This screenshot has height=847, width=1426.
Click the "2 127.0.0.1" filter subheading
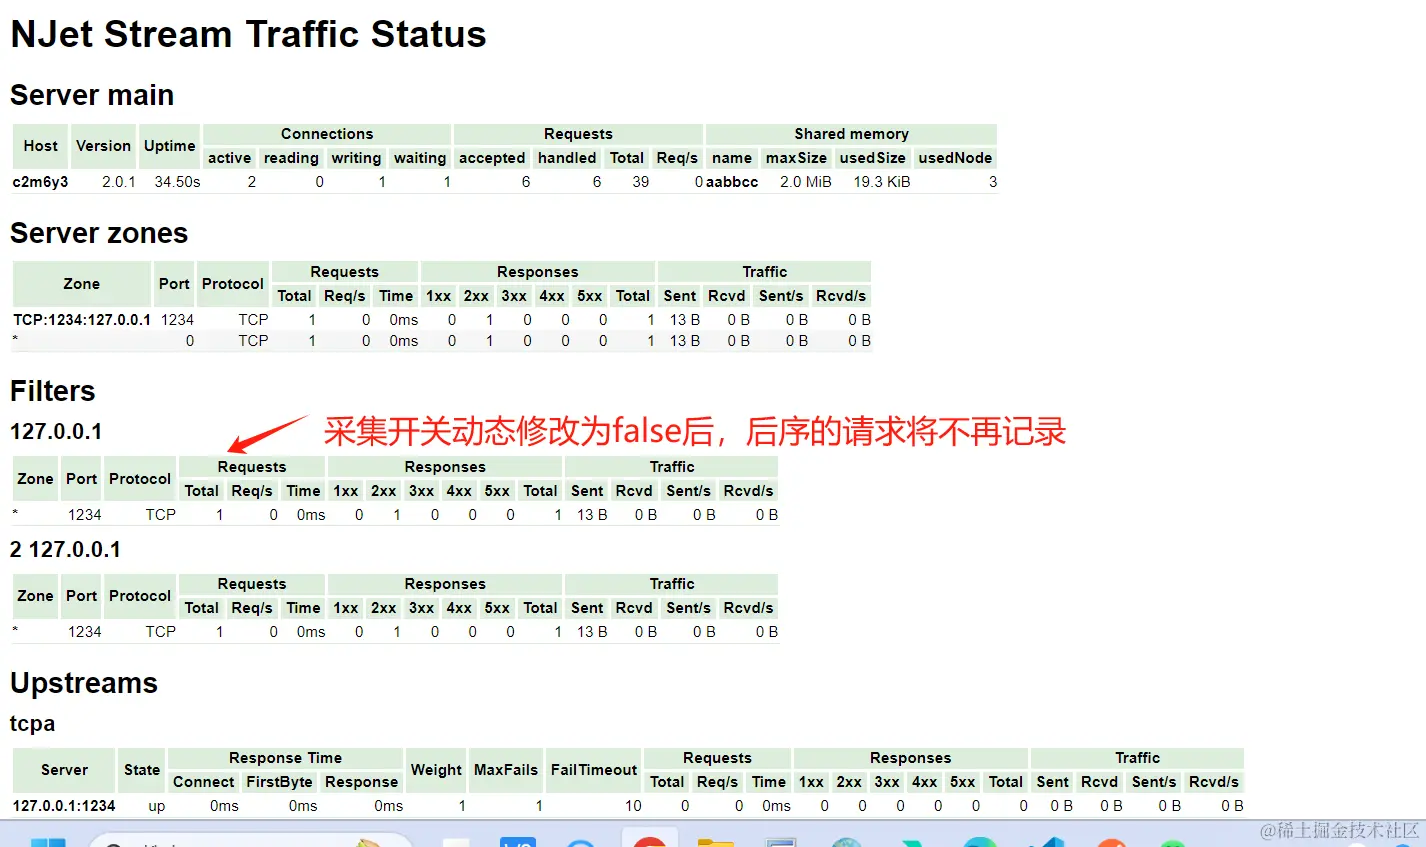point(65,550)
